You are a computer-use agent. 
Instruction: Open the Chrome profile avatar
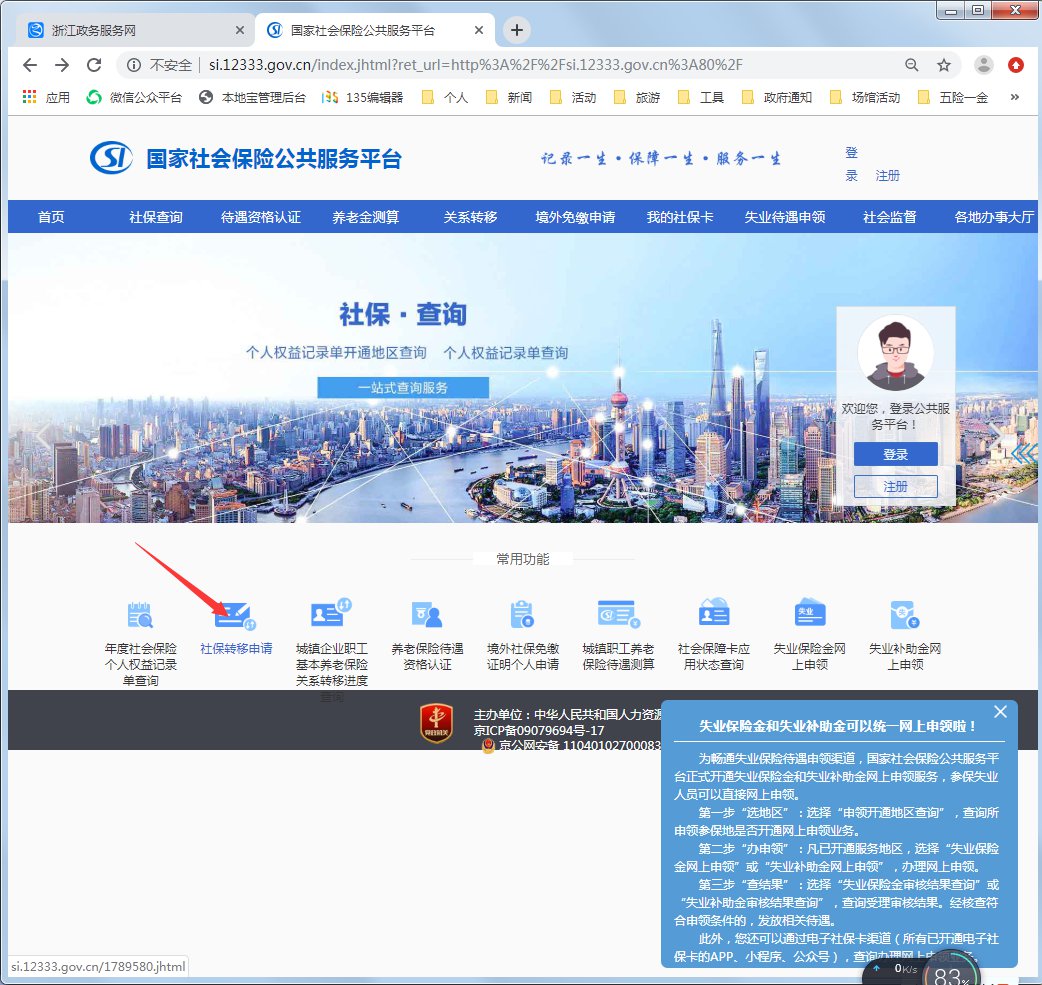984,64
